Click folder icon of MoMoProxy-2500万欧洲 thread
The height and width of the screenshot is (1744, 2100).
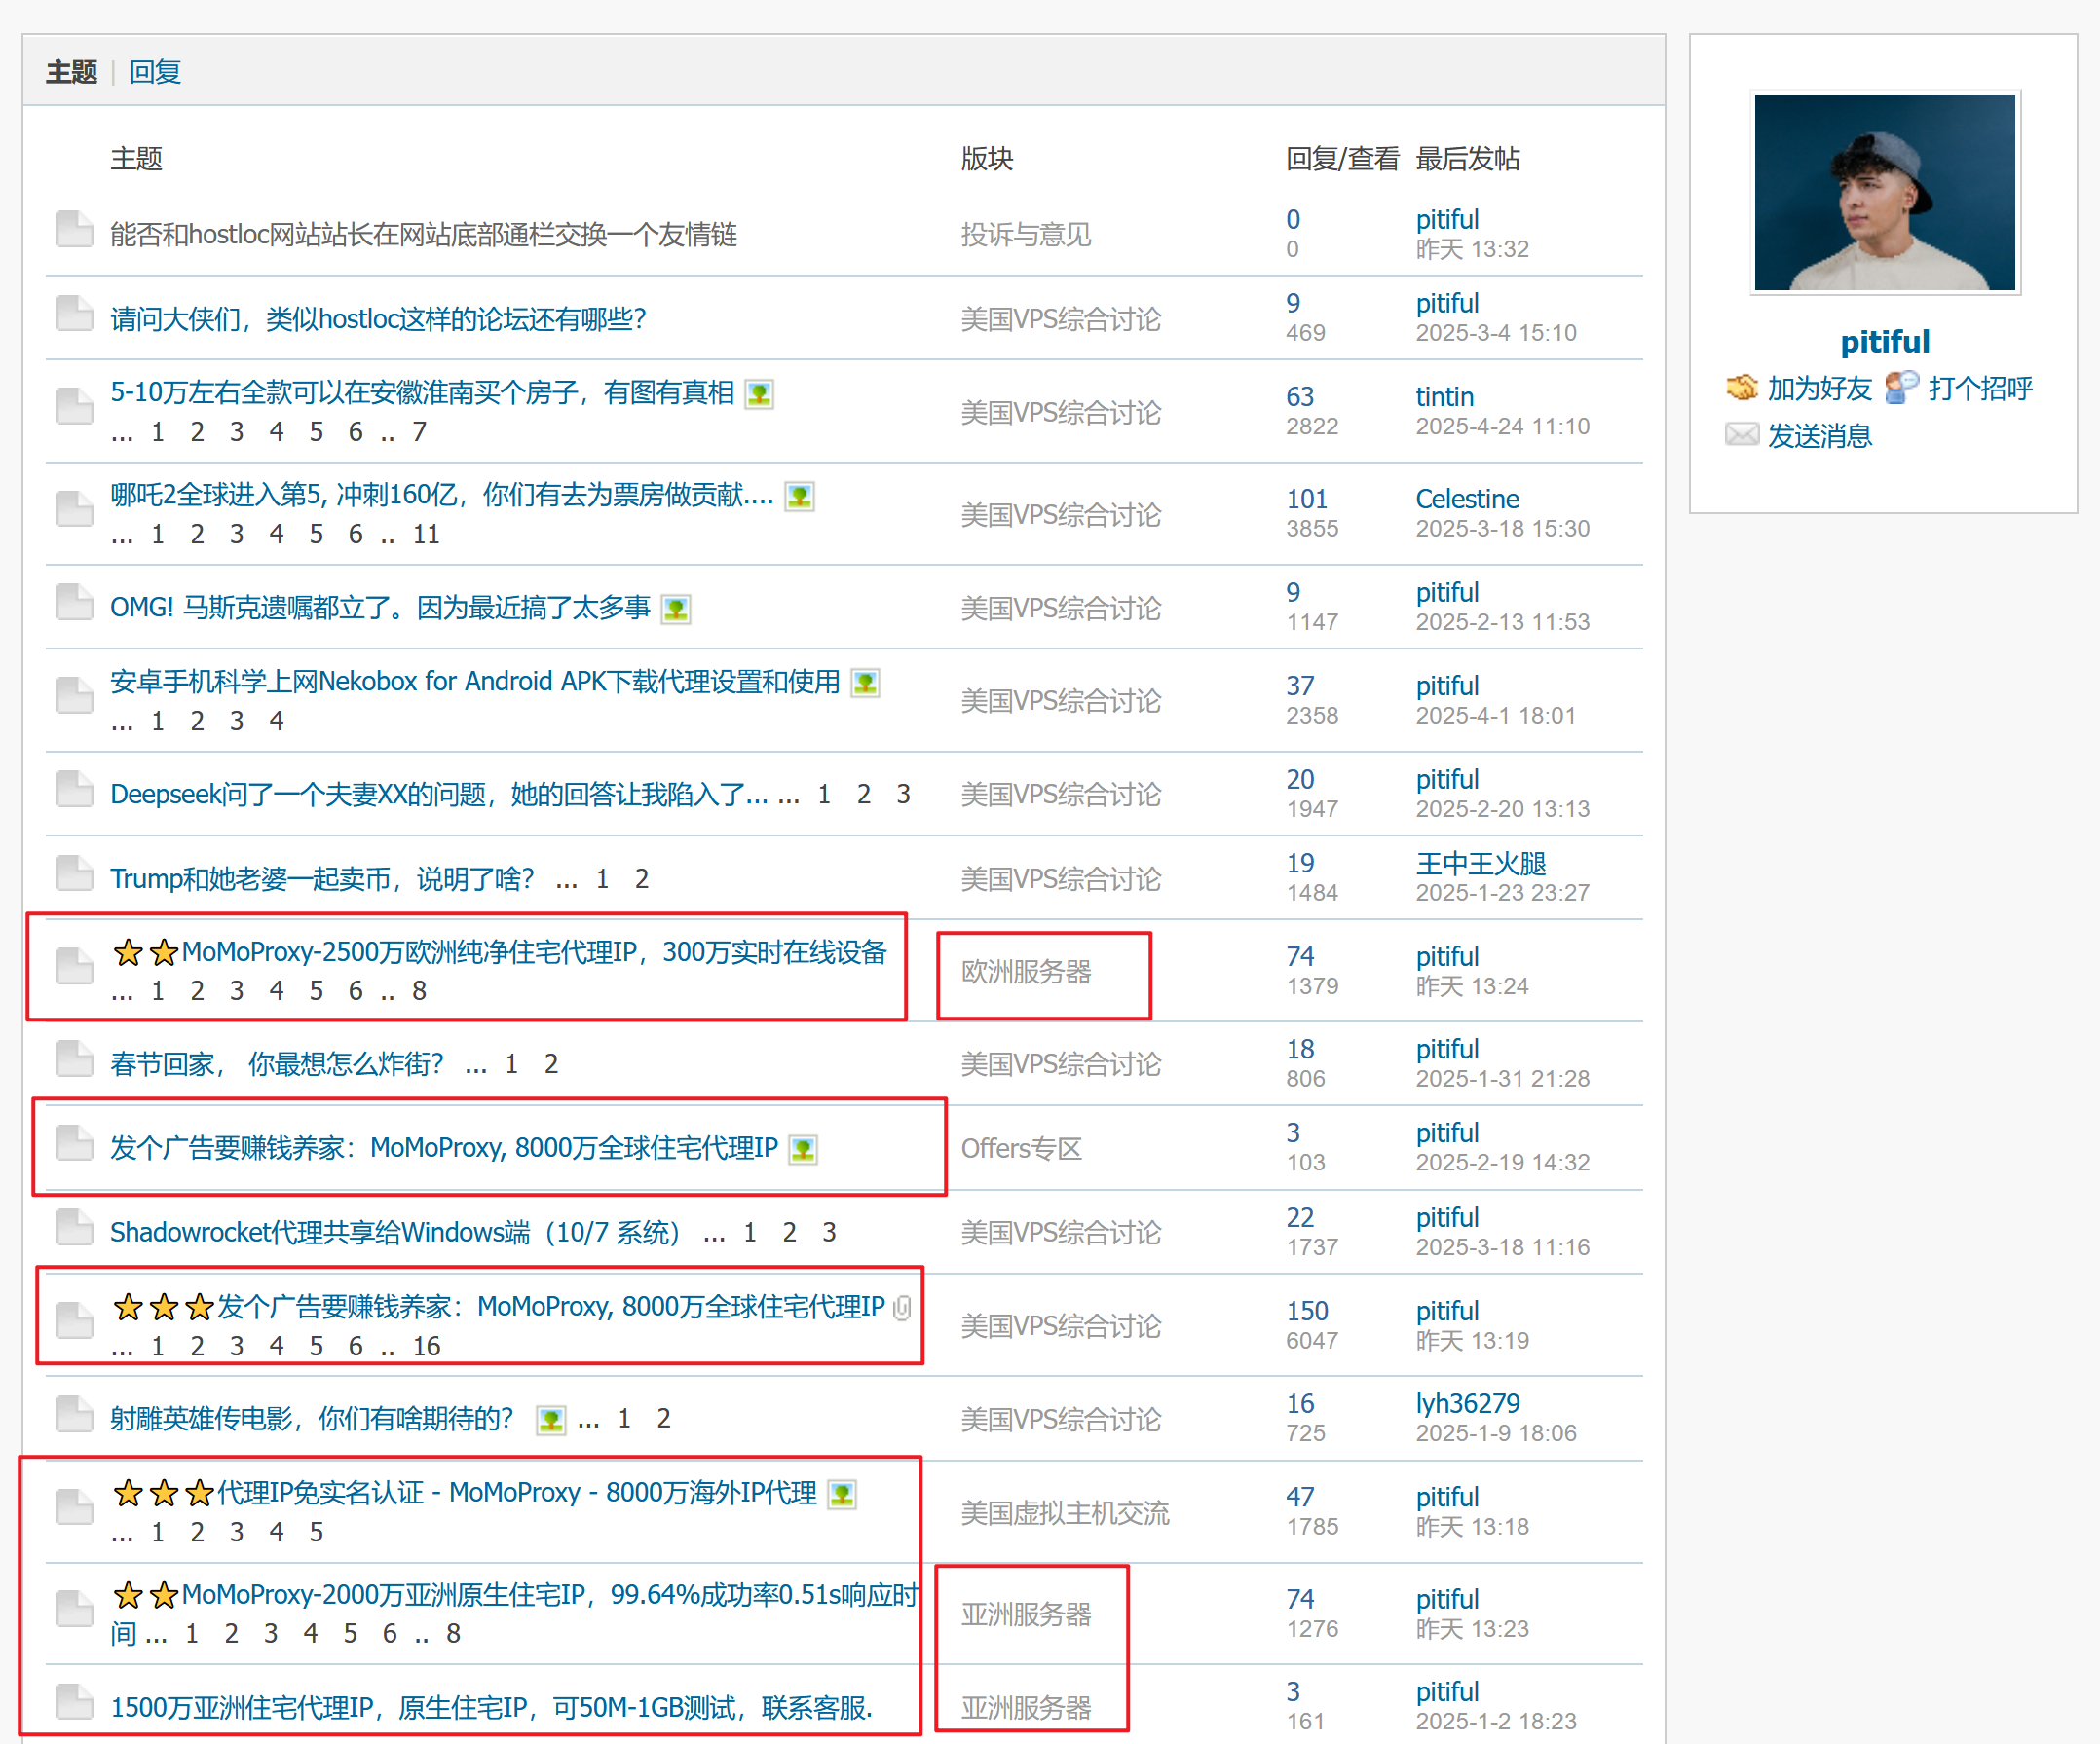(x=75, y=966)
